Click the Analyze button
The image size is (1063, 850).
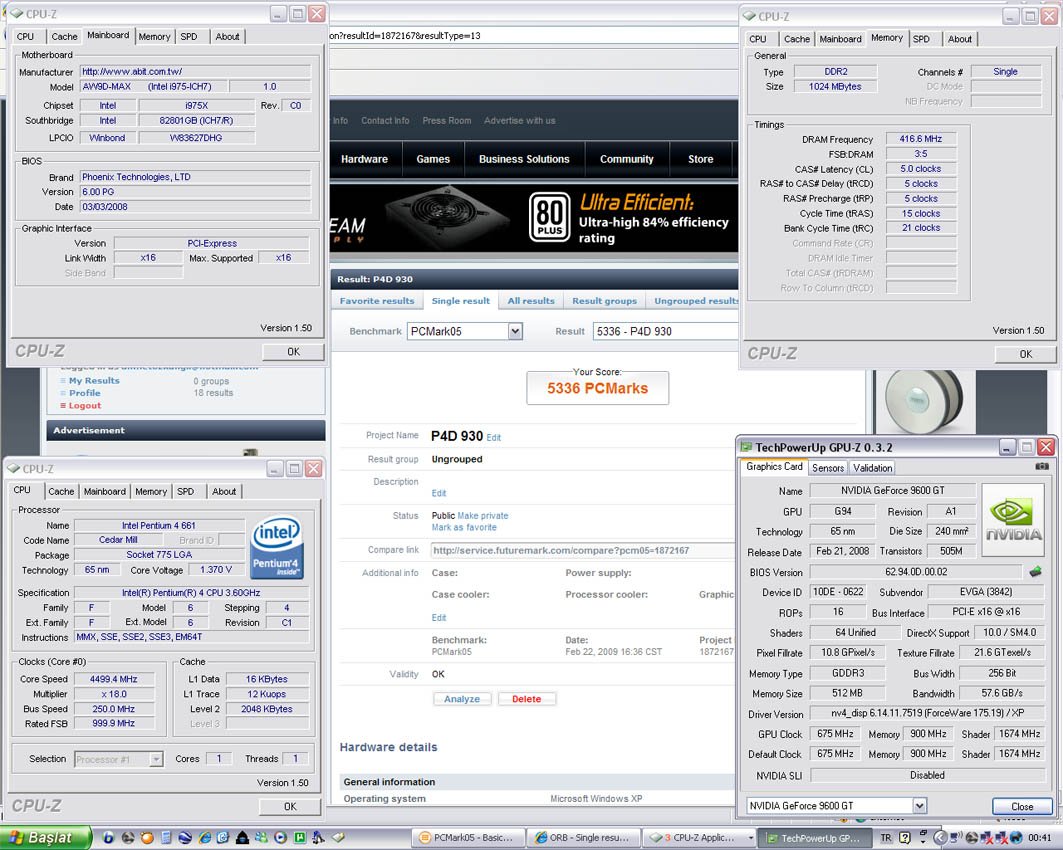[x=462, y=699]
